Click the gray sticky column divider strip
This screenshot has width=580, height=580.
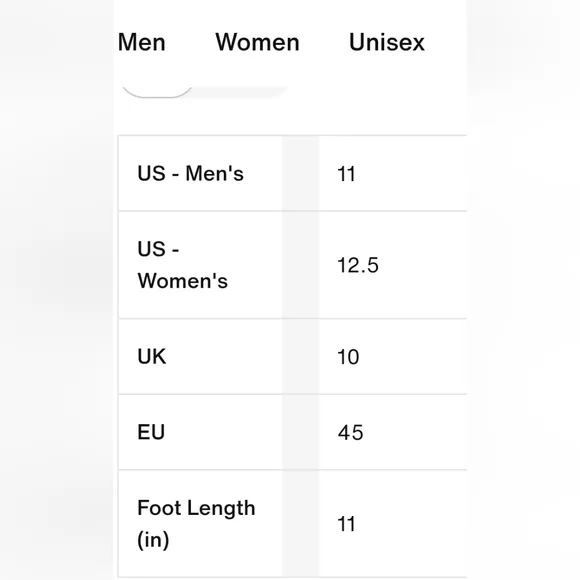pos(300,357)
